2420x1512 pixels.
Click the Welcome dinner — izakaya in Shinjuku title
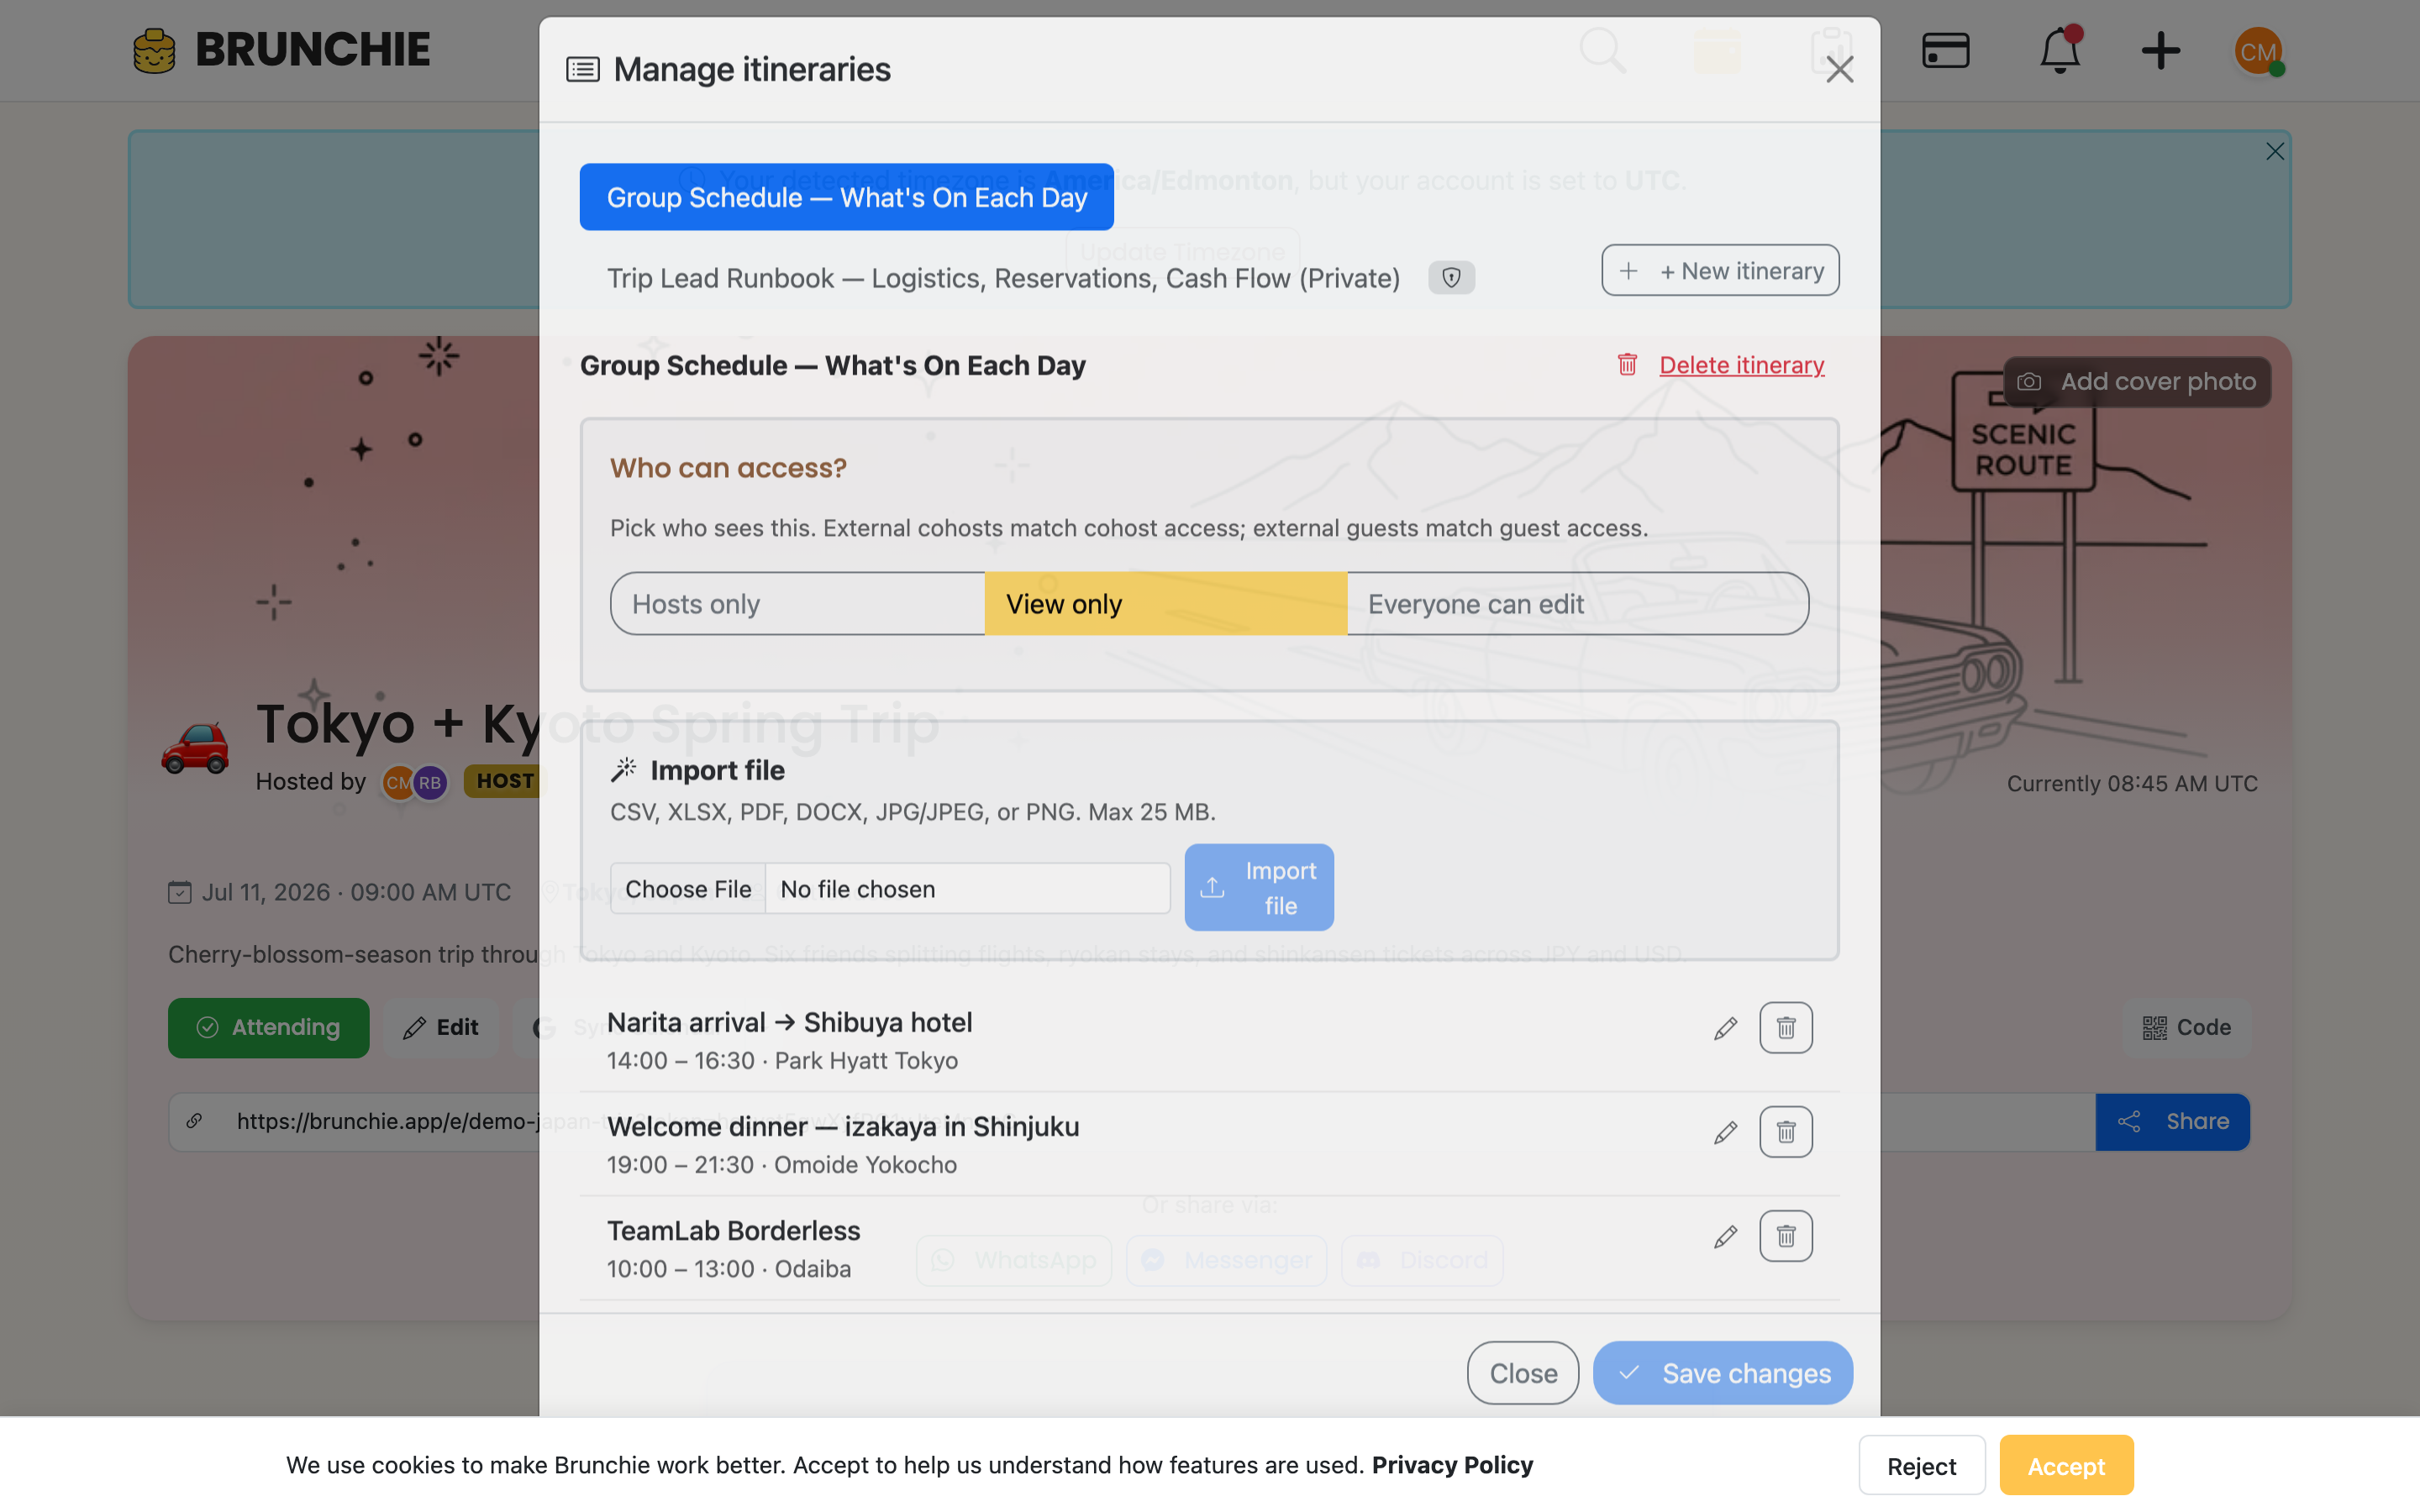(843, 1126)
